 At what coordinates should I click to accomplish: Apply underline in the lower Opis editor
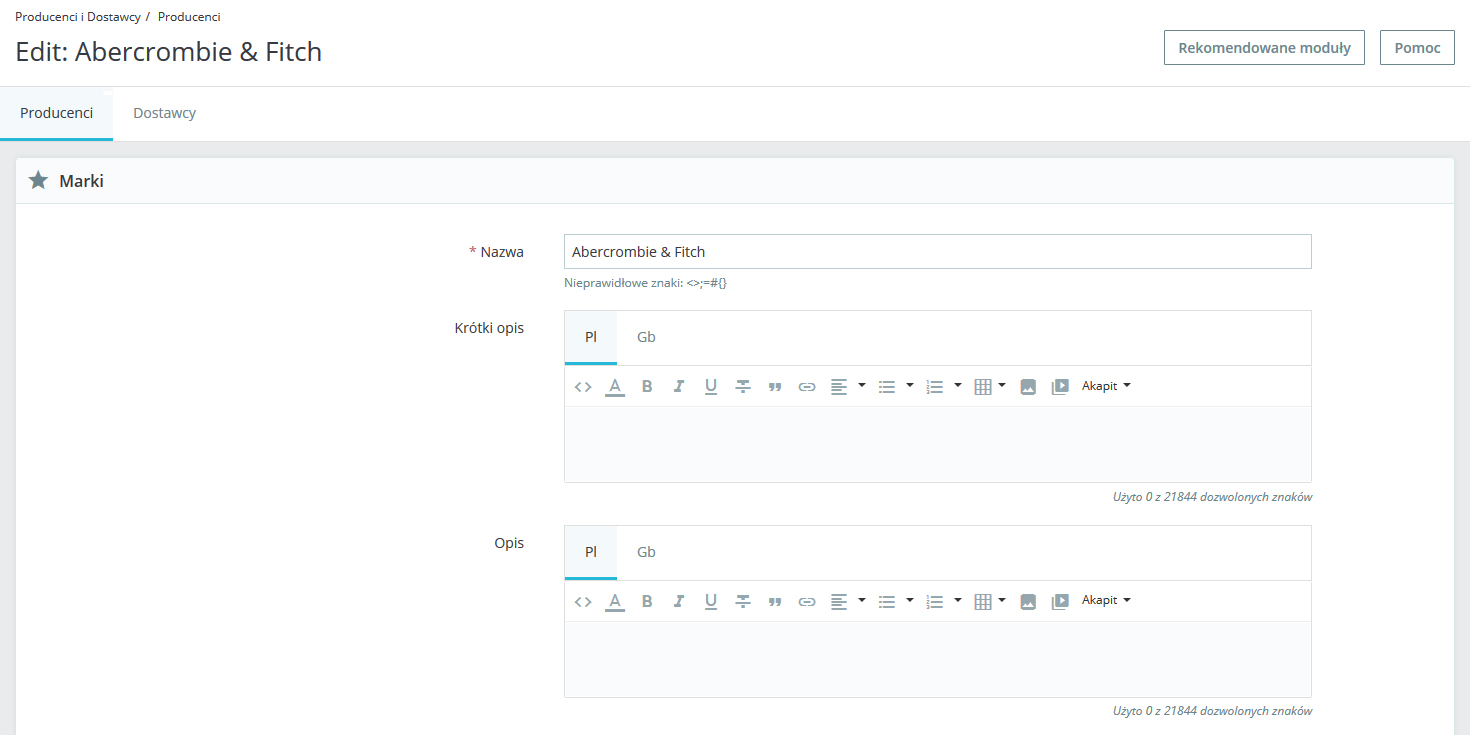(711, 601)
